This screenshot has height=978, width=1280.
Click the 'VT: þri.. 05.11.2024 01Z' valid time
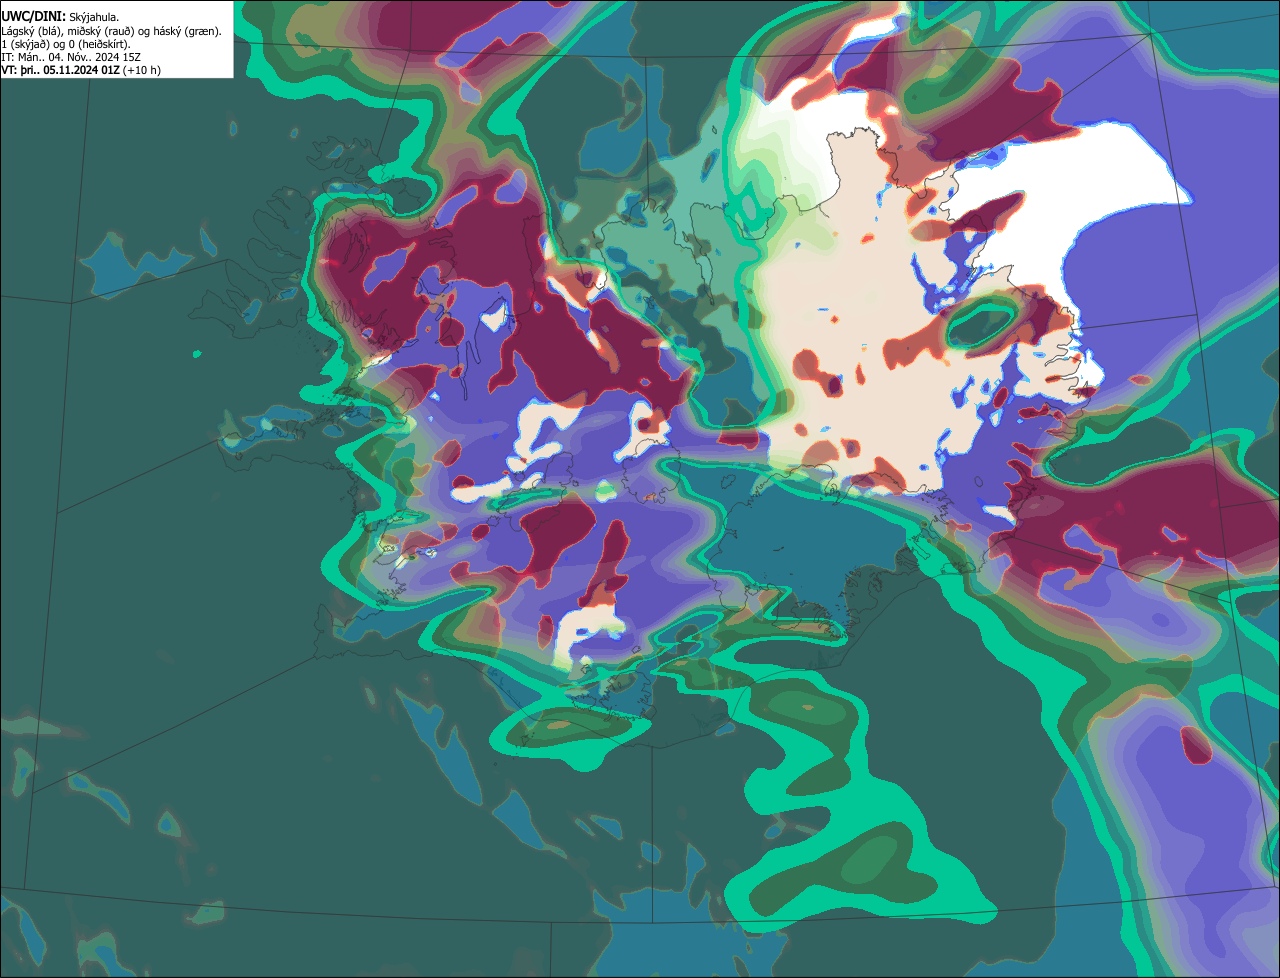pos(61,70)
